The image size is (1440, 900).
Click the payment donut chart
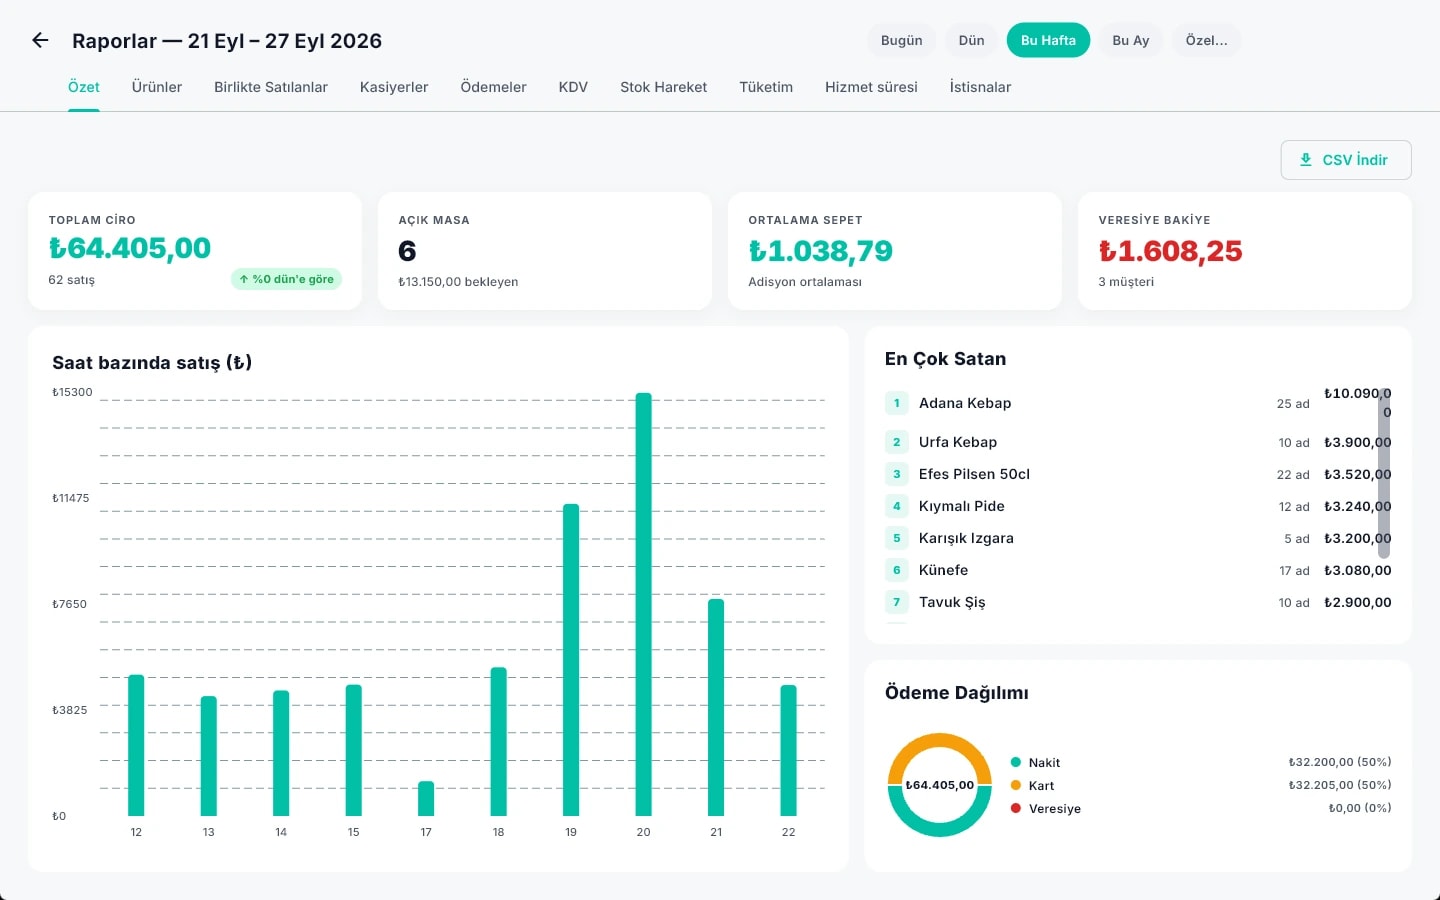(940, 785)
